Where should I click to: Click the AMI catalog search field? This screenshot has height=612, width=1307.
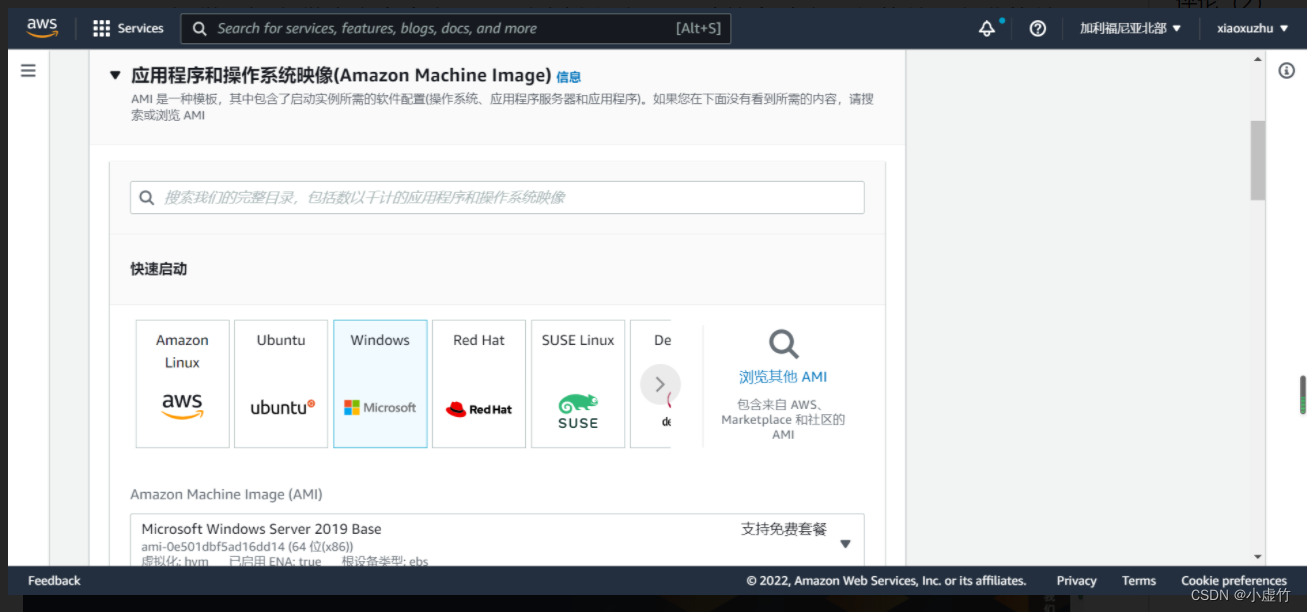click(497, 197)
